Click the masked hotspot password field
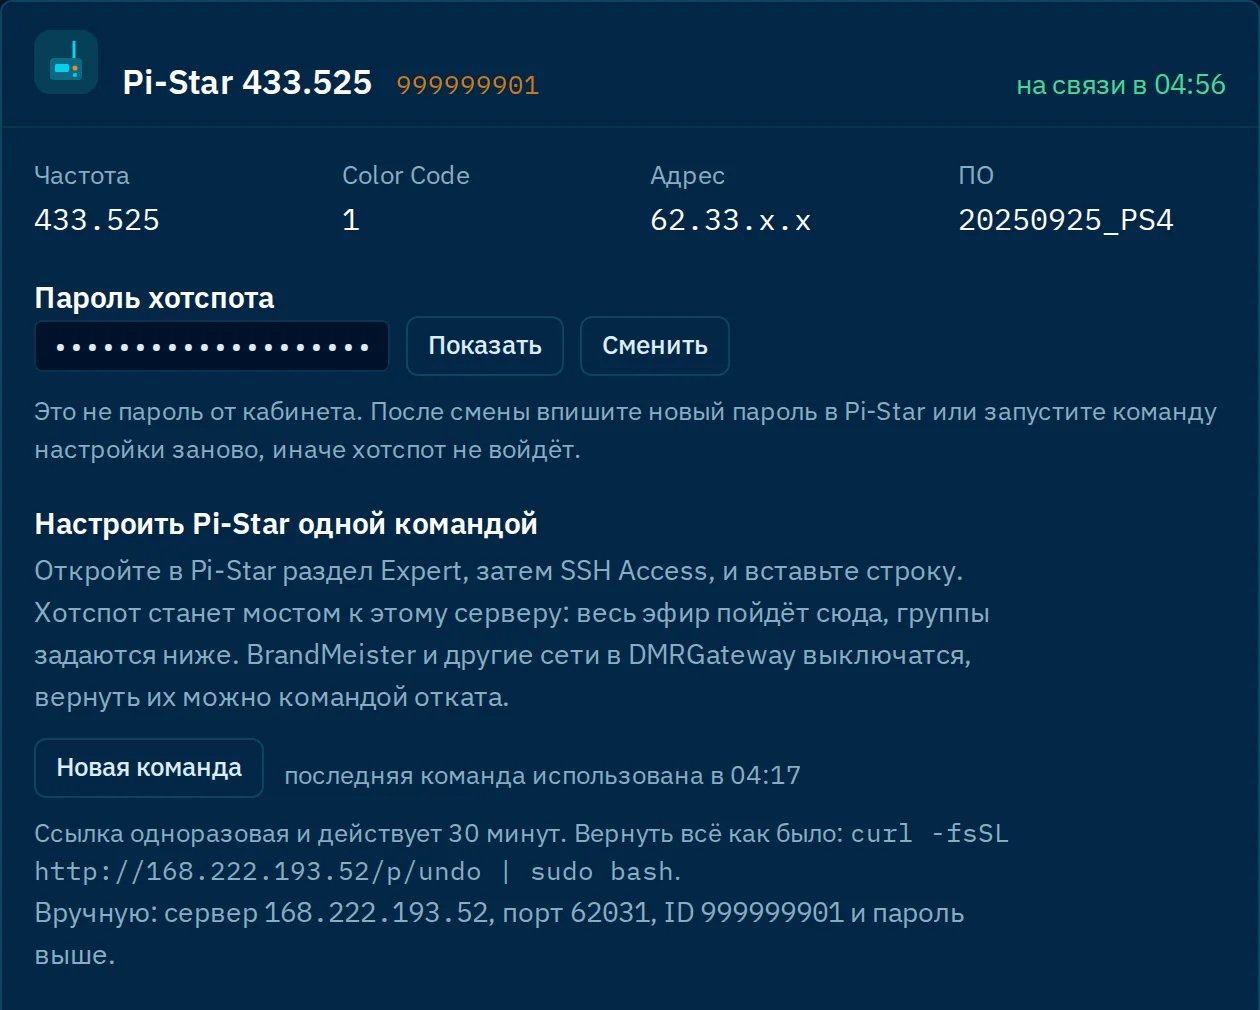1260x1010 pixels. (212, 346)
